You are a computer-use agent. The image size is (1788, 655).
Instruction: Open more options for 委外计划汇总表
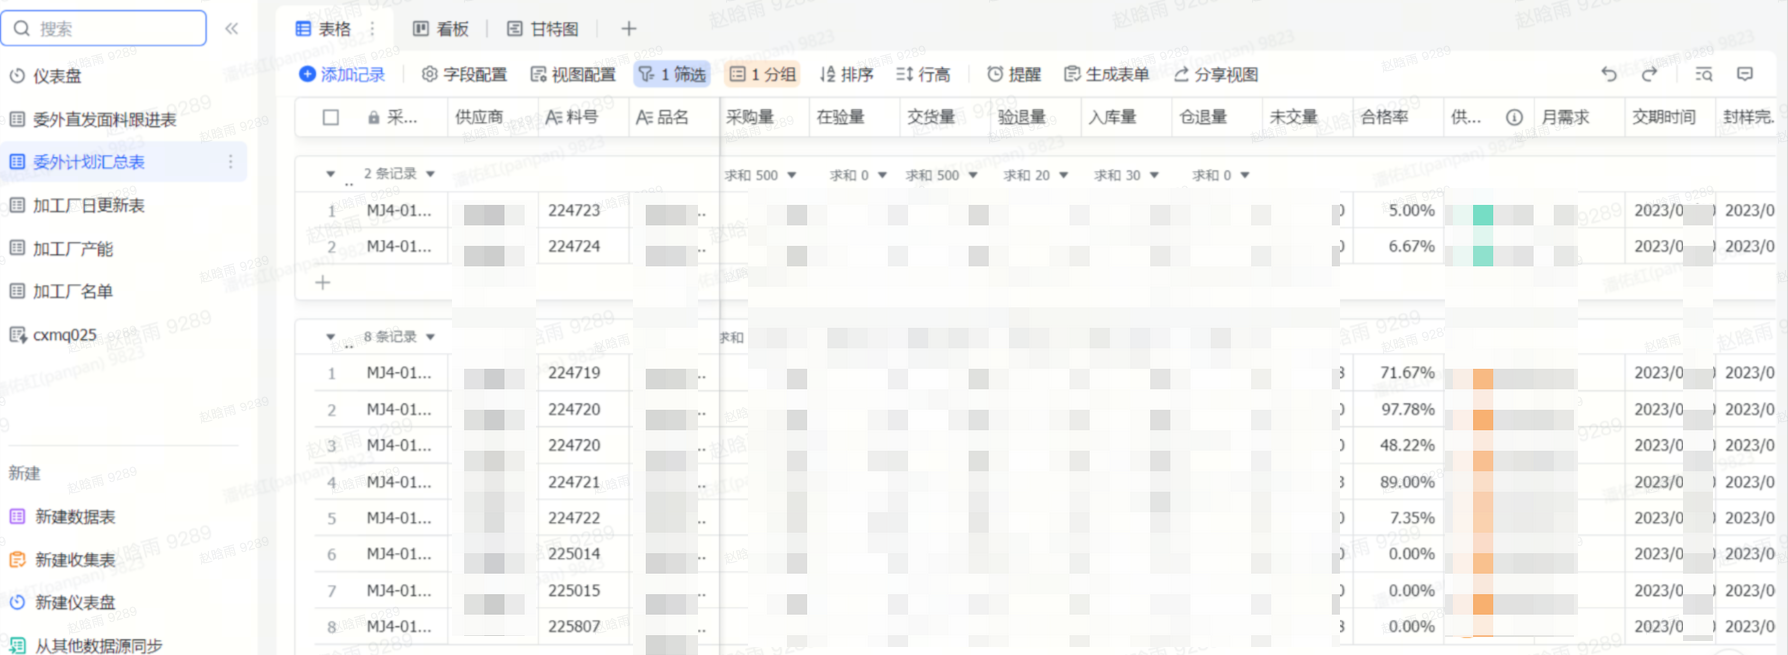[x=230, y=162]
